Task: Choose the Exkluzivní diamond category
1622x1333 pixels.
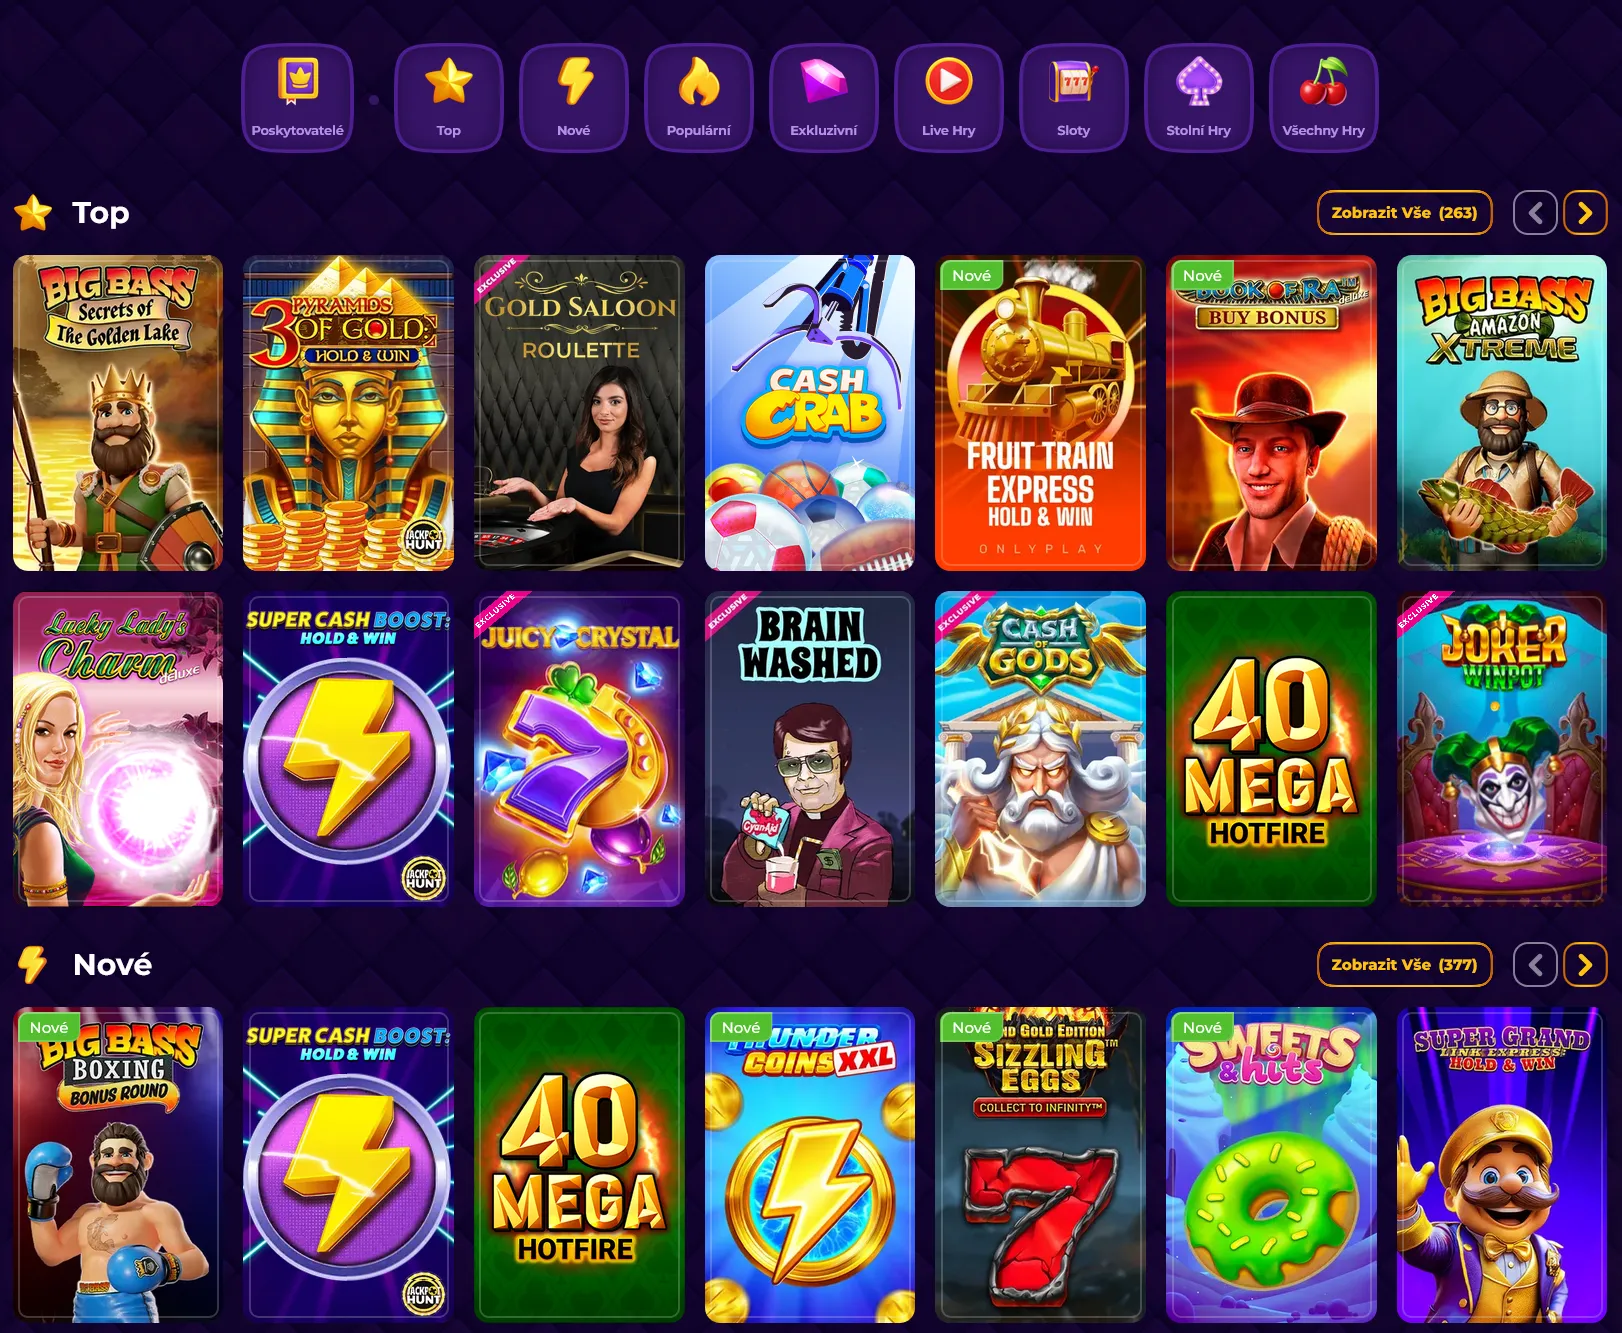Action: [823, 97]
